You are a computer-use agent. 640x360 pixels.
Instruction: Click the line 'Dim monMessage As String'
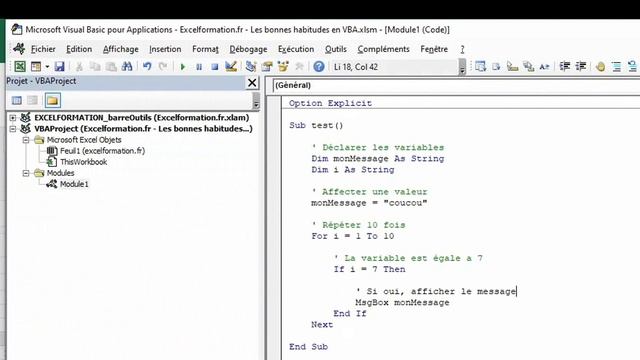378,158
